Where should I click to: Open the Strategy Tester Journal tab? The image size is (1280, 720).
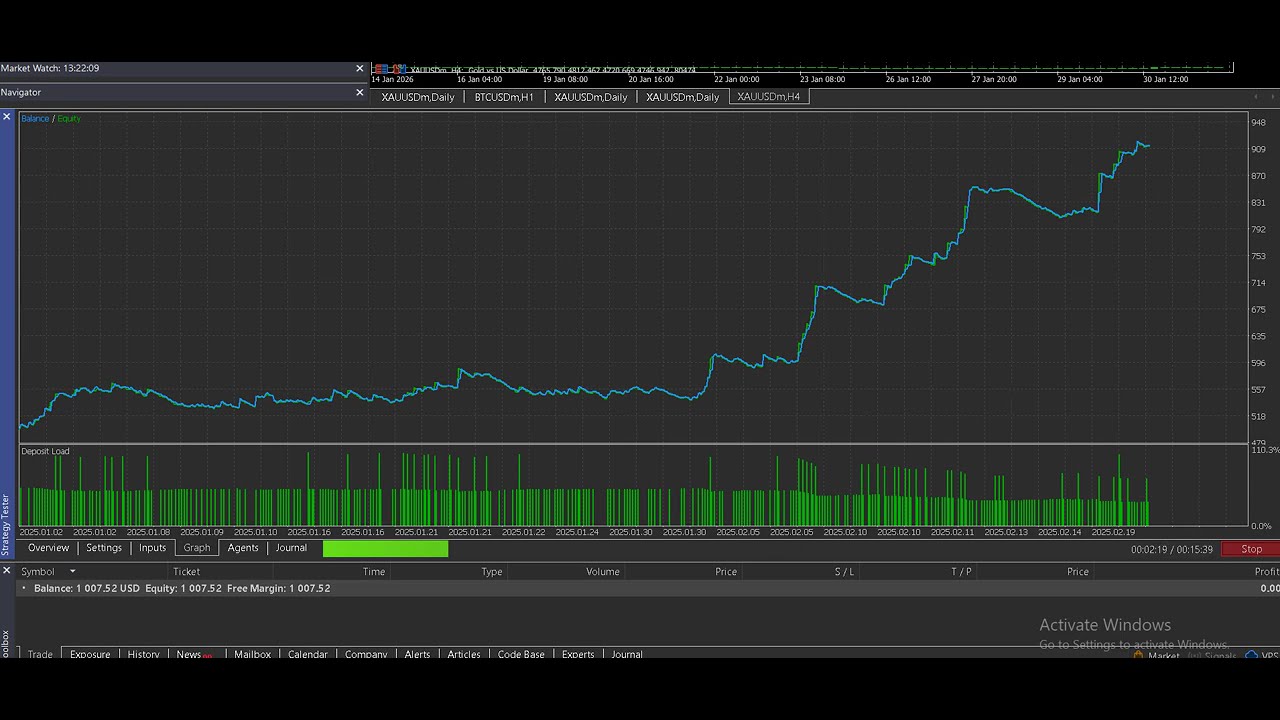(291, 548)
